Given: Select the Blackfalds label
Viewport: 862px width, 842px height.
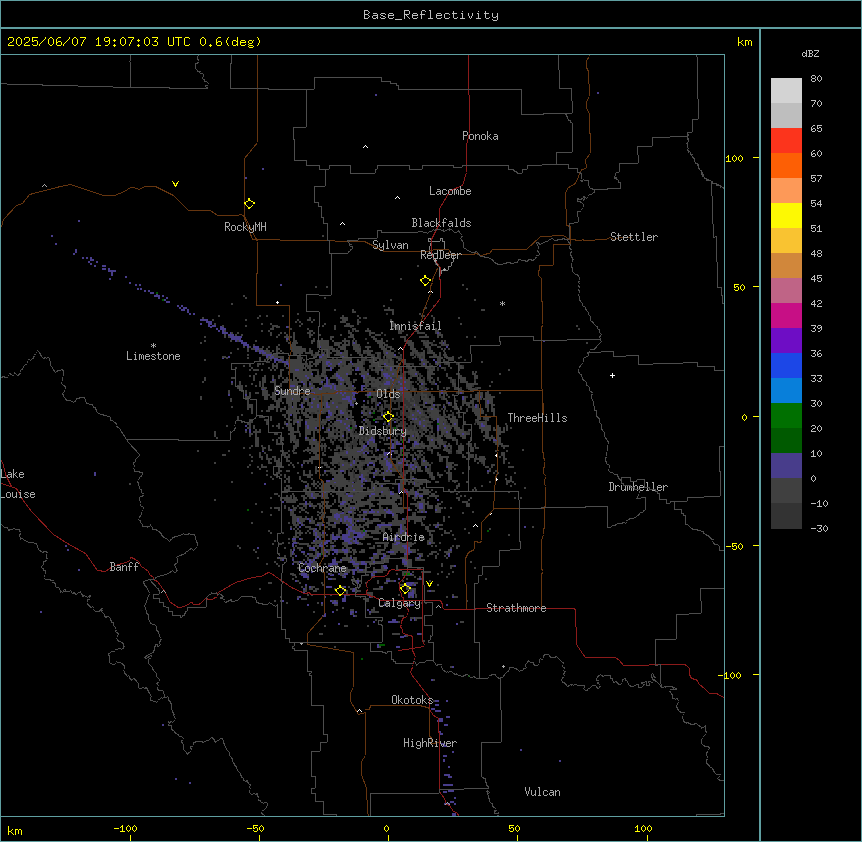Looking at the screenshot, I should [x=441, y=223].
